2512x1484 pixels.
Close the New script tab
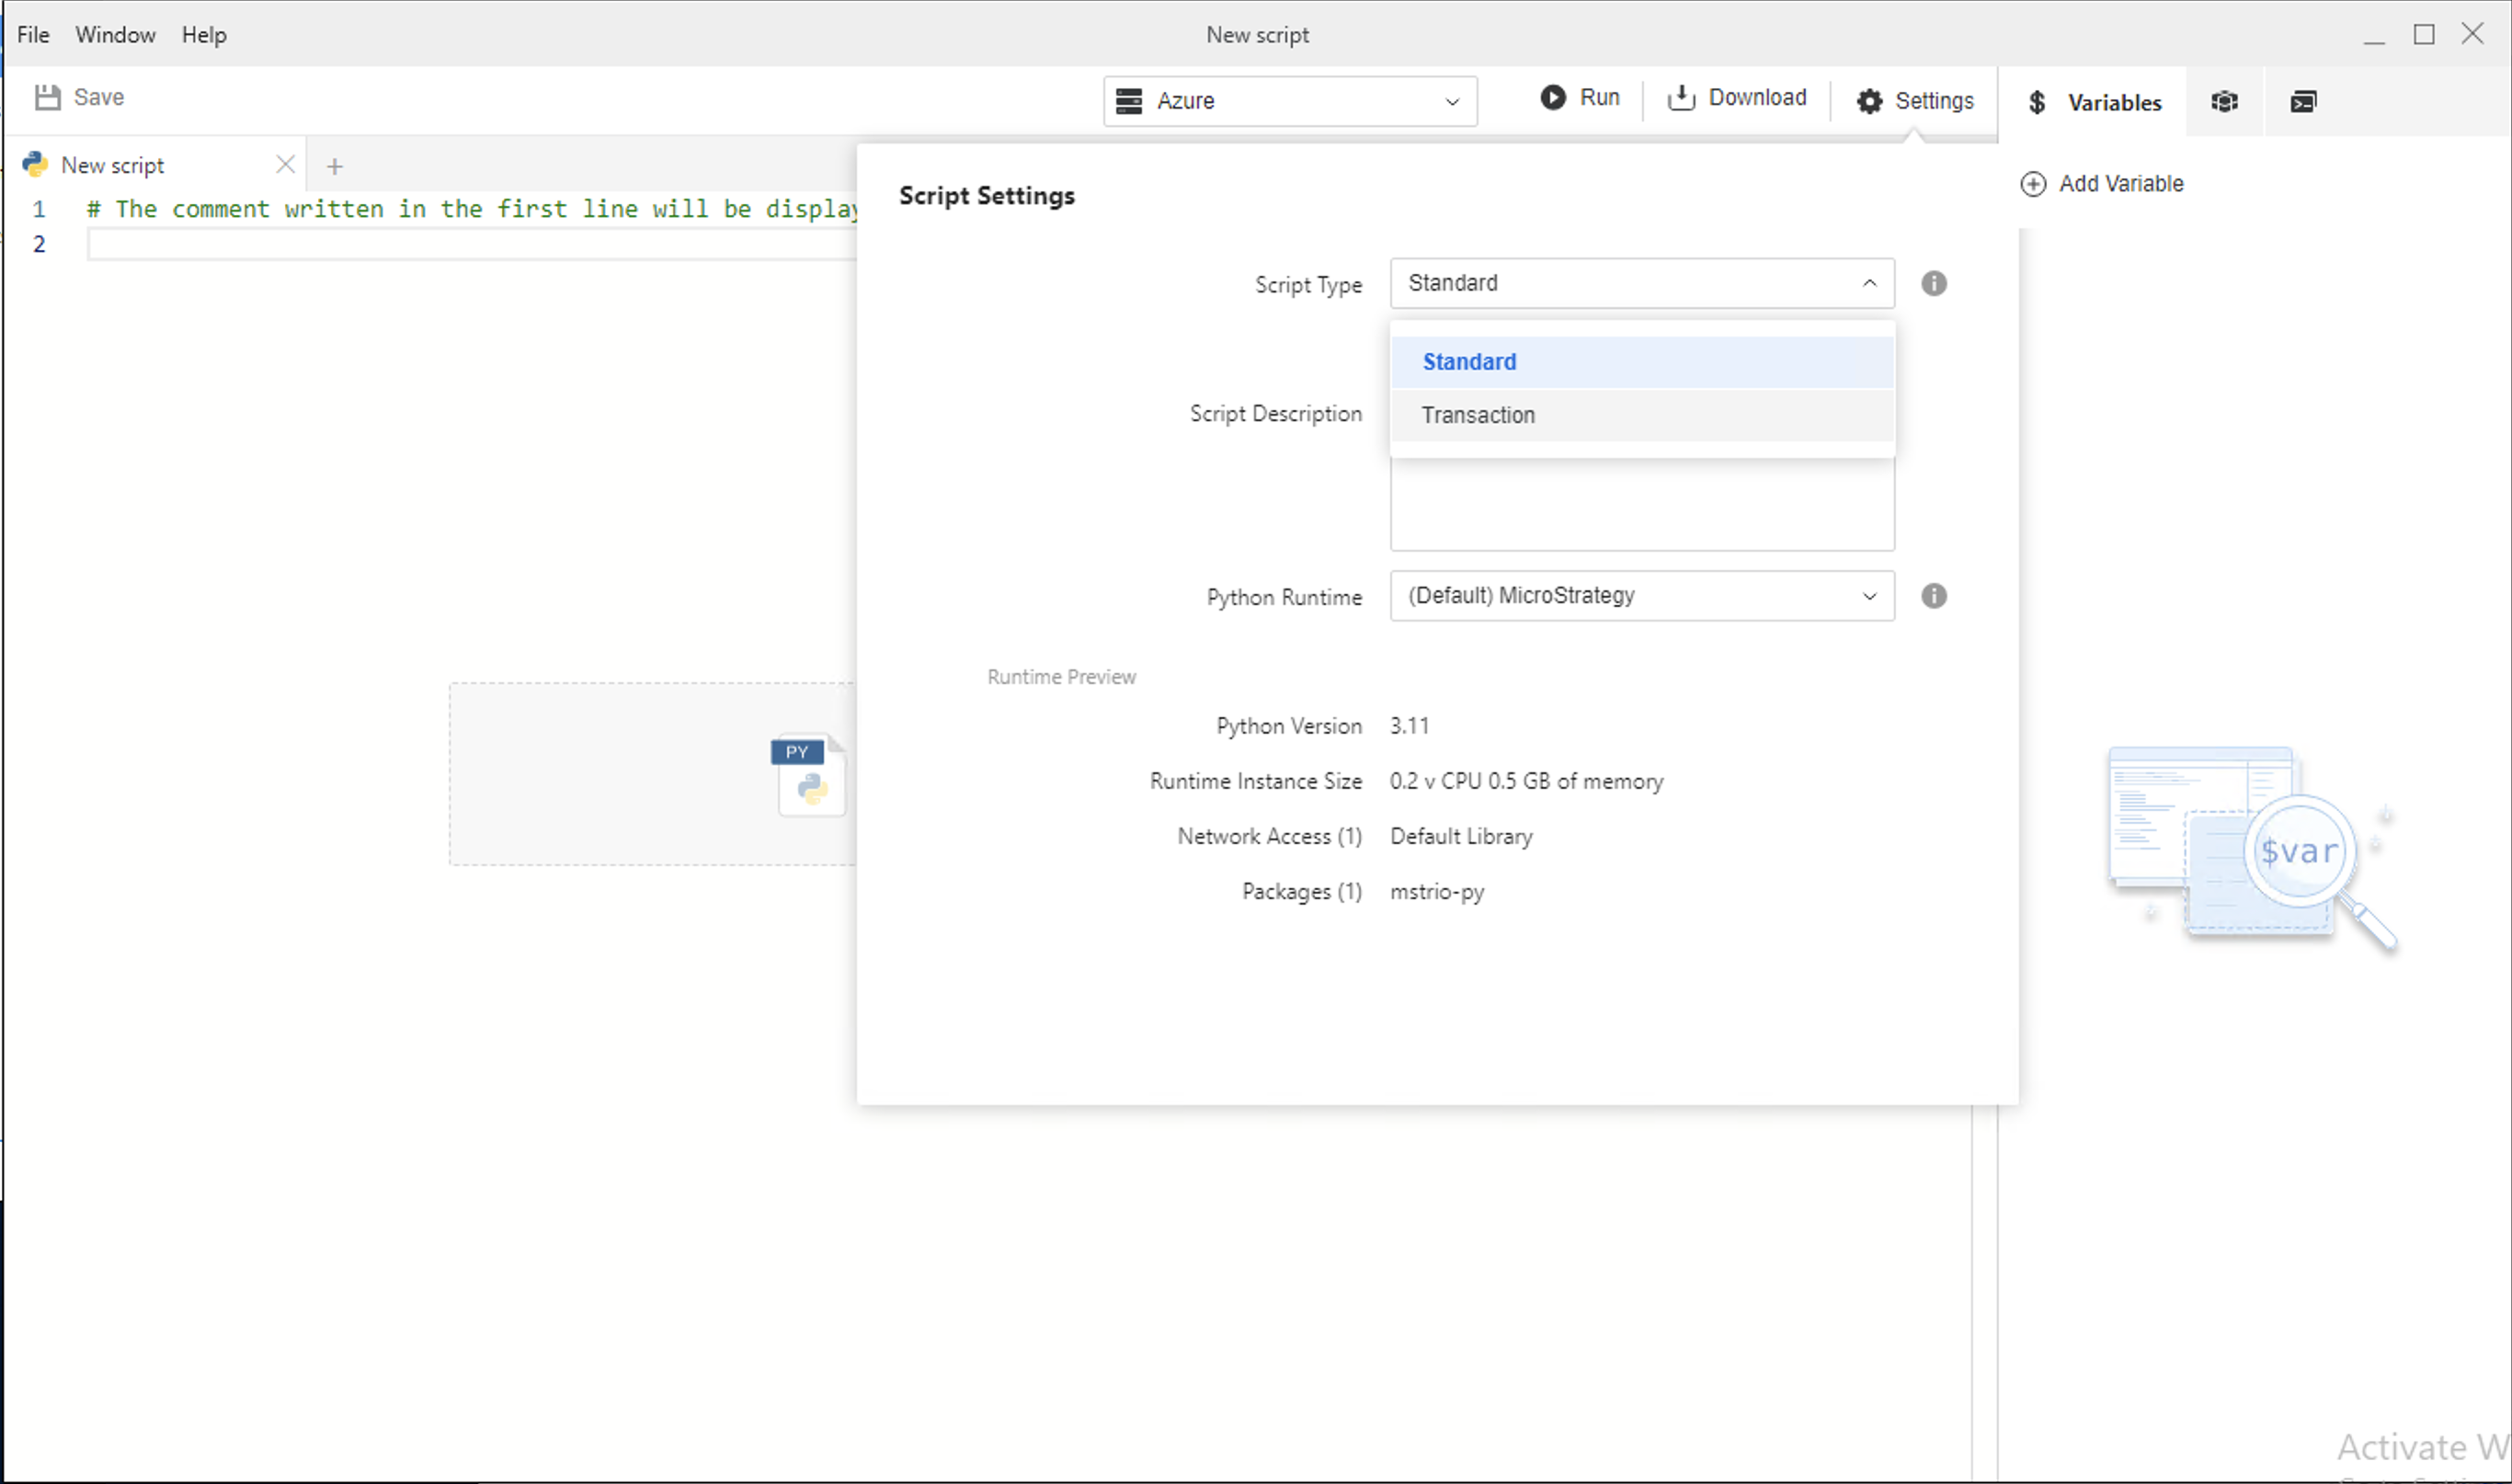point(285,165)
